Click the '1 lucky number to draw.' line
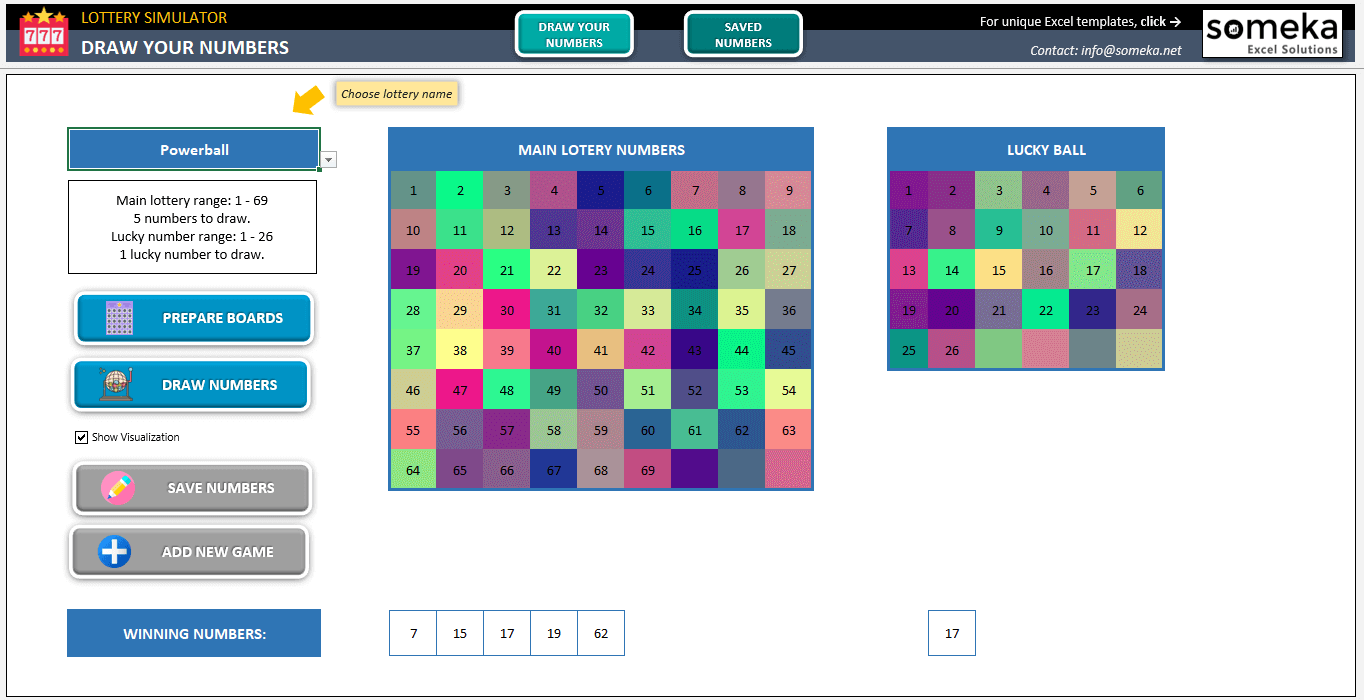The image size is (1364, 700). pos(192,254)
